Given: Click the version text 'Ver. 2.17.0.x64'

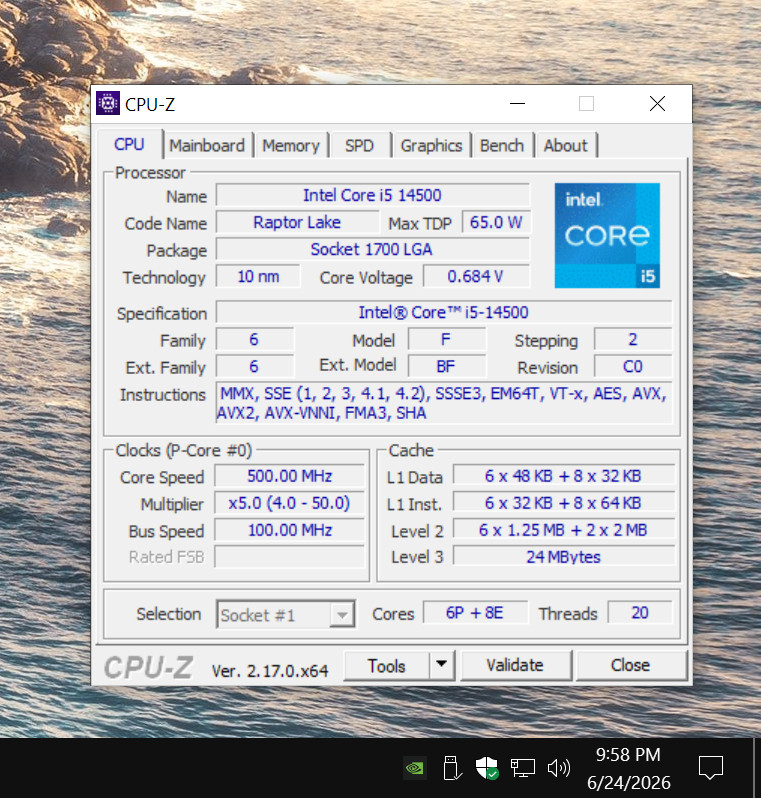Looking at the screenshot, I should [270, 671].
